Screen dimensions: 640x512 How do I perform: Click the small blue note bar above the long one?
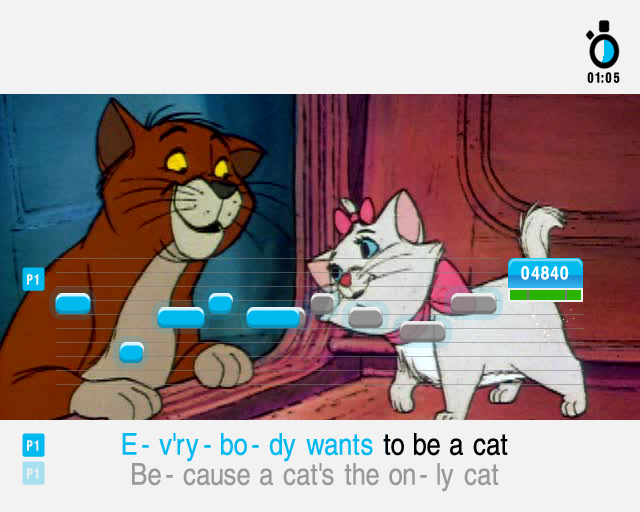[x=221, y=303]
